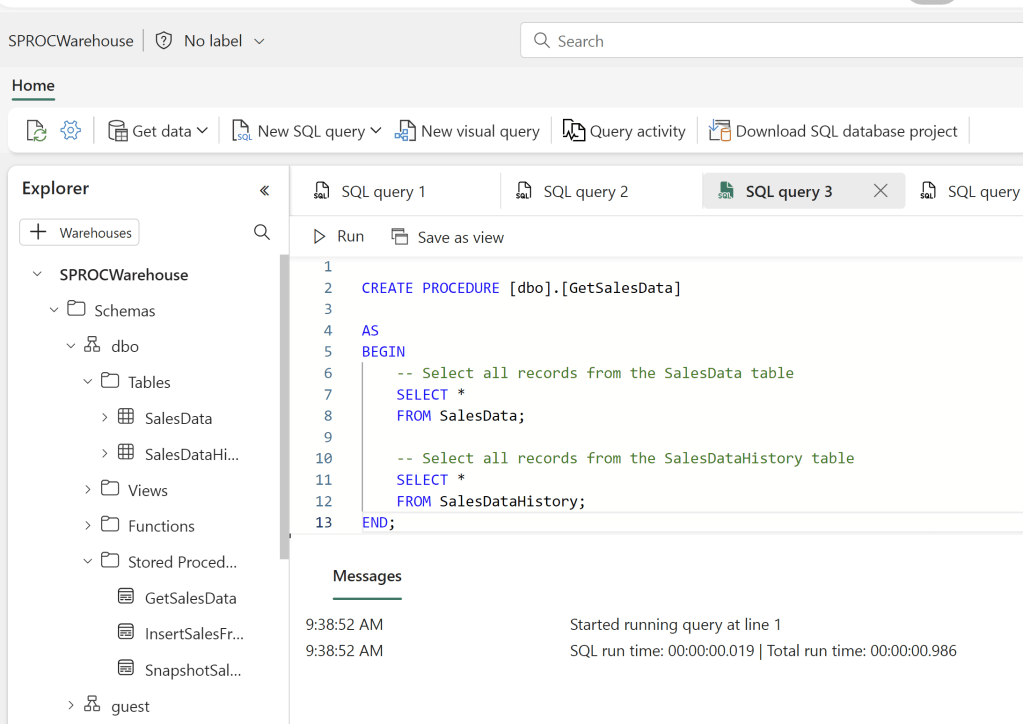This screenshot has height=724, width=1023.
Task: Switch to the SQL query 1 tab
Action: (x=383, y=191)
